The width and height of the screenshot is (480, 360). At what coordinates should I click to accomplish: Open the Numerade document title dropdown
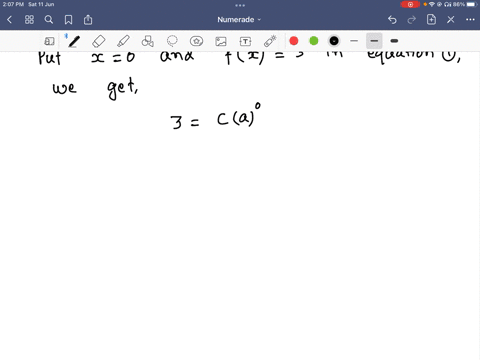[239, 20]
